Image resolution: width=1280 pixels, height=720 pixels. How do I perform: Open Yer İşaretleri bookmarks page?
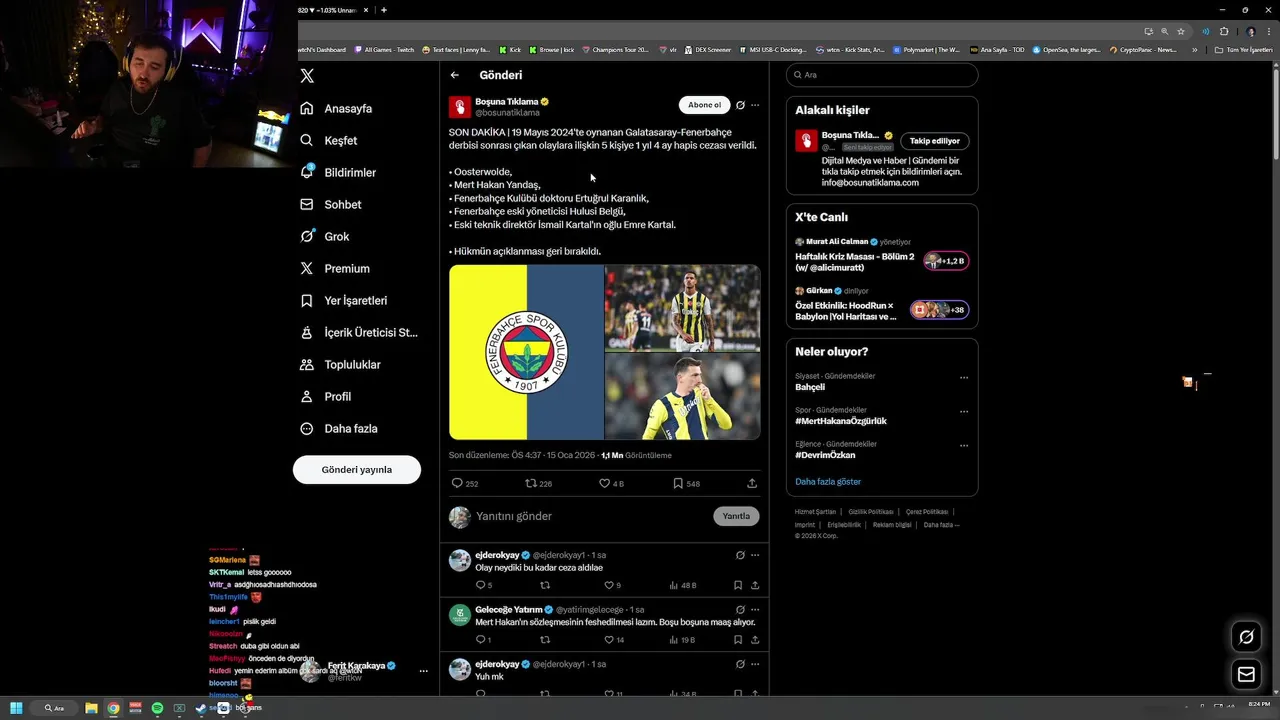pos(344,300)
